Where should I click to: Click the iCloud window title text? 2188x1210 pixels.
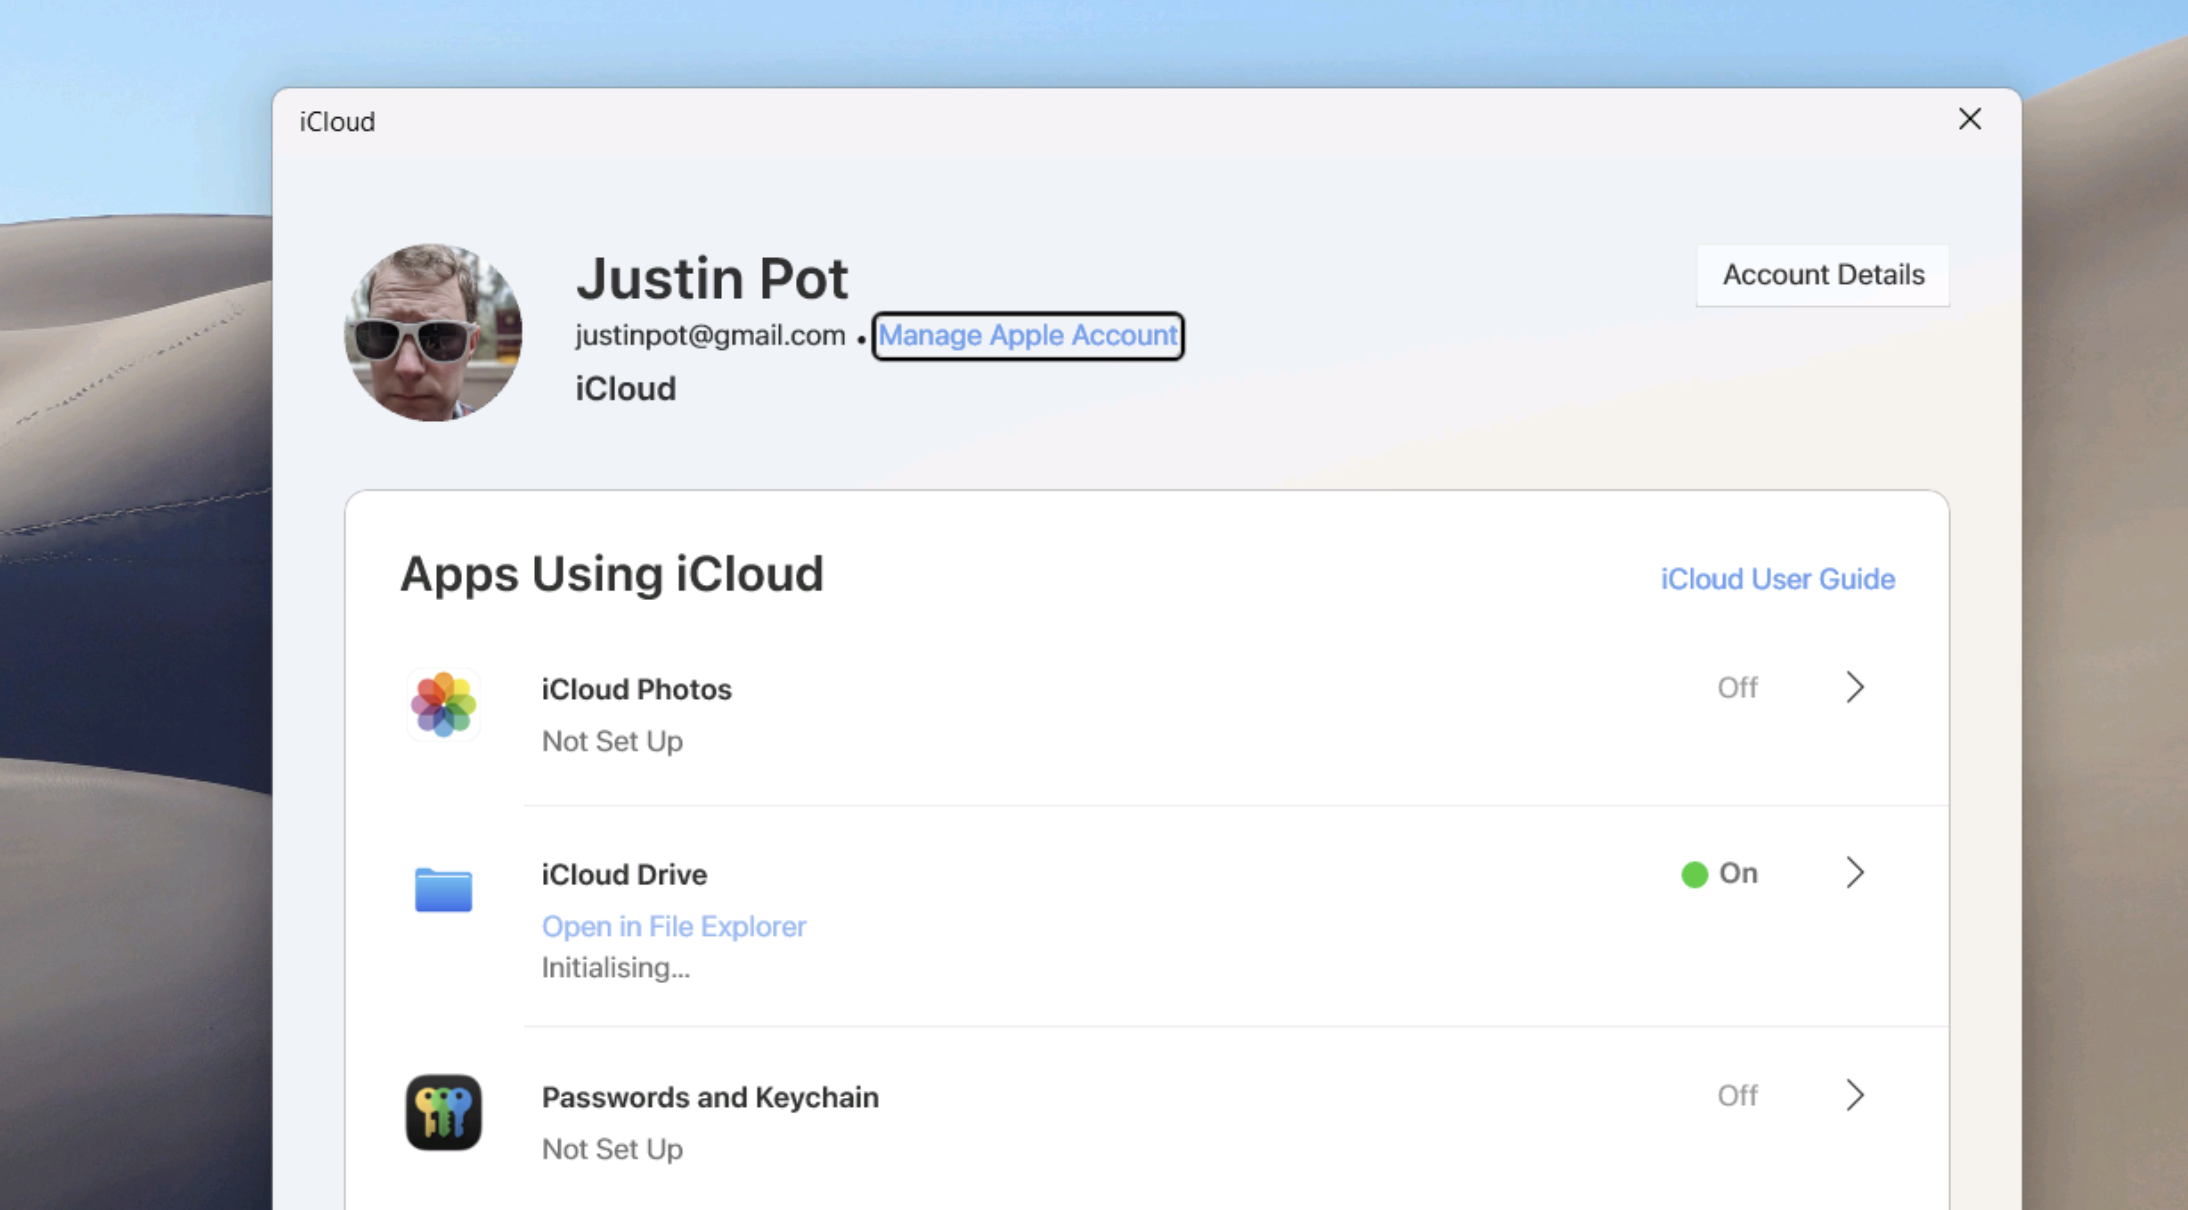(337, 122)
